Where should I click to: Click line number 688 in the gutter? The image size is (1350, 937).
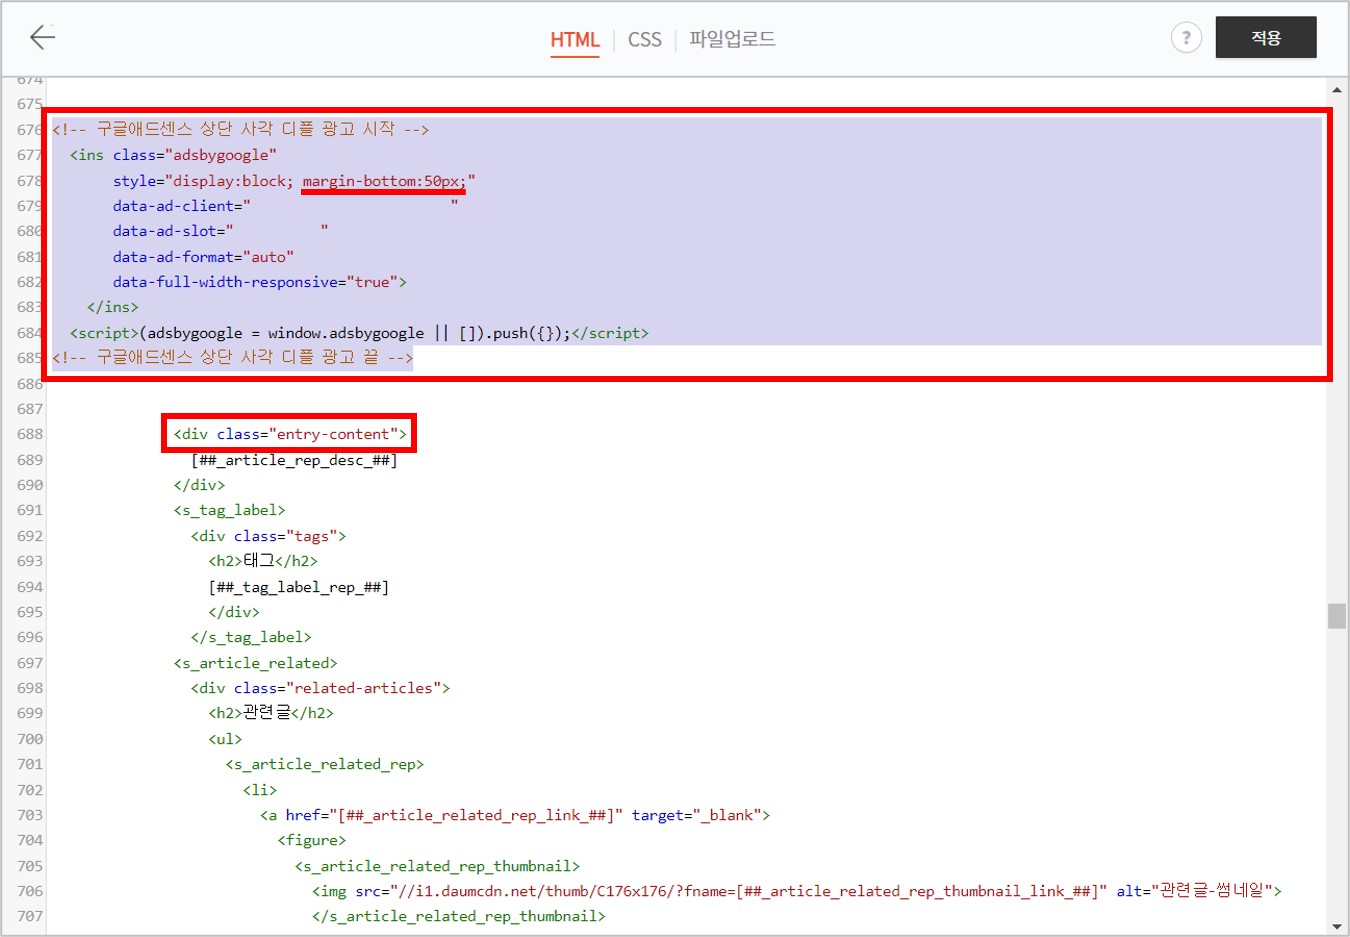30,434
